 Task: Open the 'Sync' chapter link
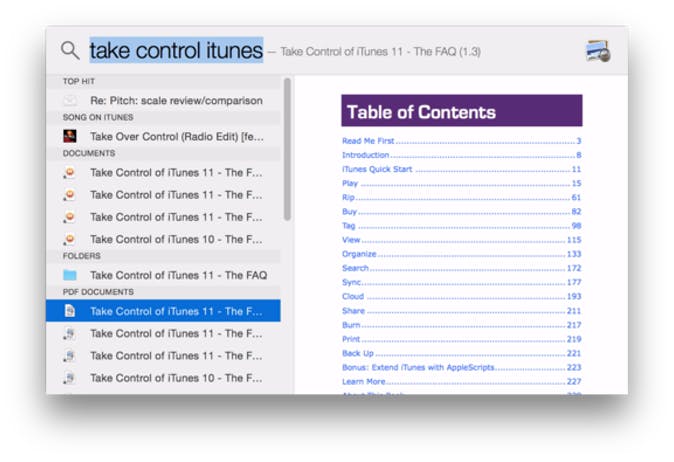(461, 283)
